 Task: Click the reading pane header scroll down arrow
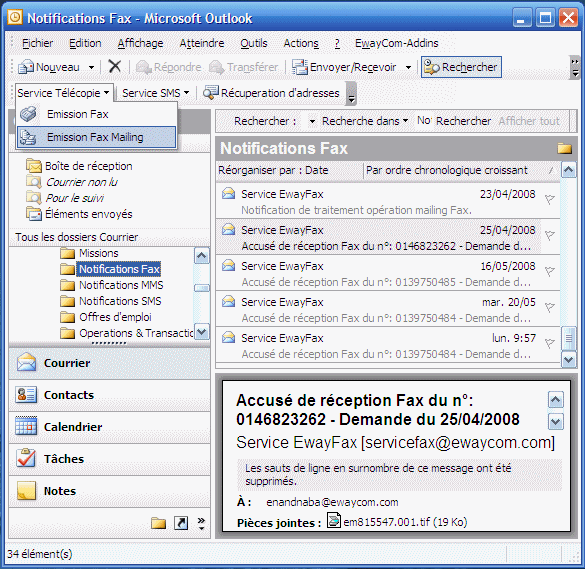point(556,422)
